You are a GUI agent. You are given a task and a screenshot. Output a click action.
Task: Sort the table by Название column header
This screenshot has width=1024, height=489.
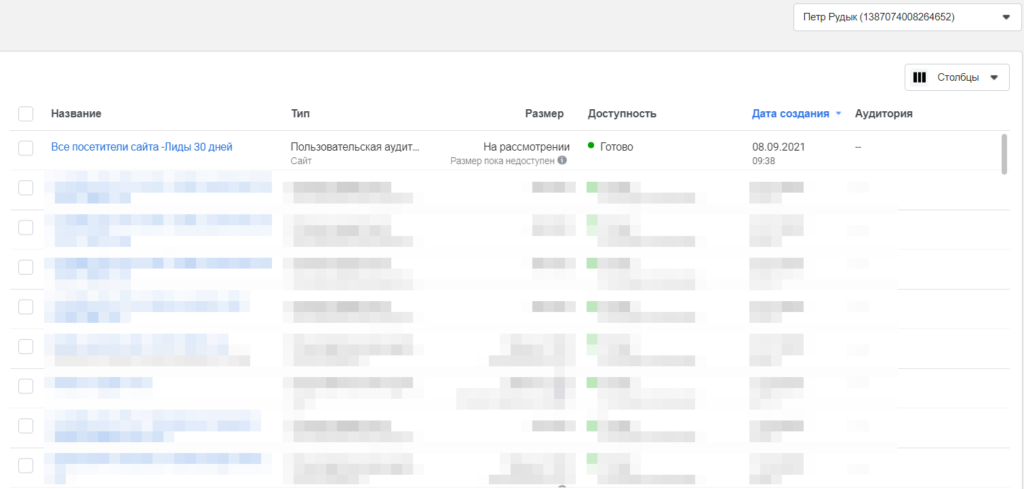[x=76, y=114]
